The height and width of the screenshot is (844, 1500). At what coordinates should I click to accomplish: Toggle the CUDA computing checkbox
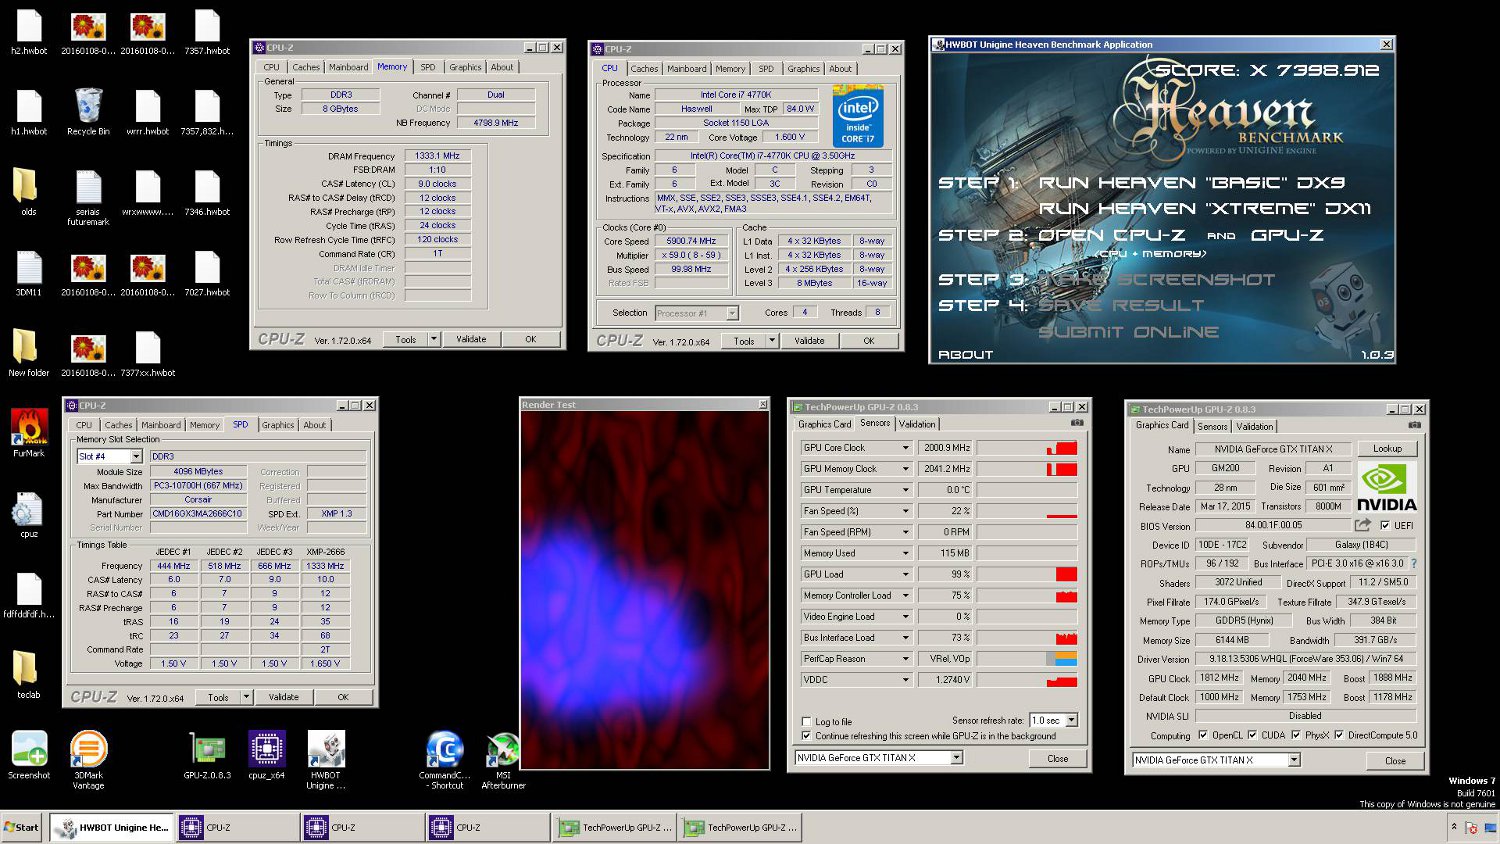(1252, 735)
